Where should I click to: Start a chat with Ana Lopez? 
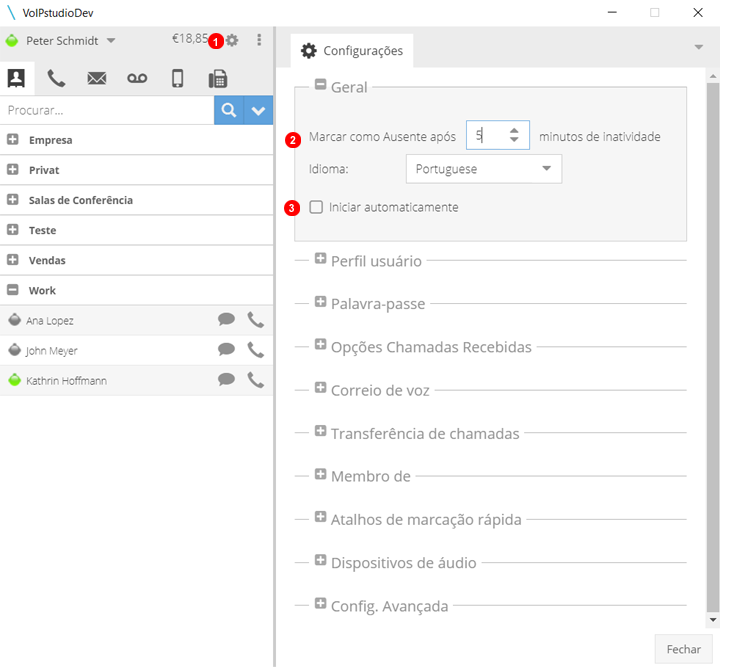point(226,320)
